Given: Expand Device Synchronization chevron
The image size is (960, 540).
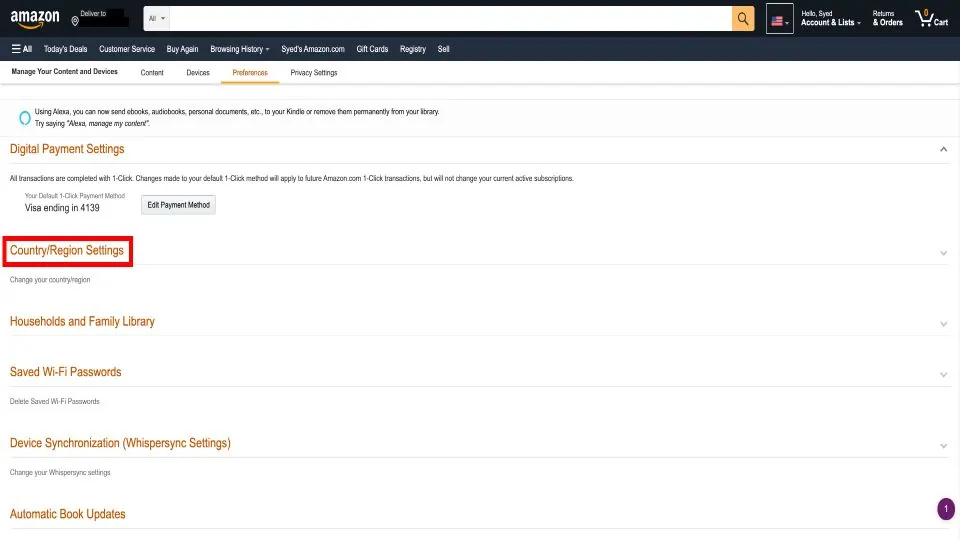Looking at the screenshot, I should tap(943, 446).
